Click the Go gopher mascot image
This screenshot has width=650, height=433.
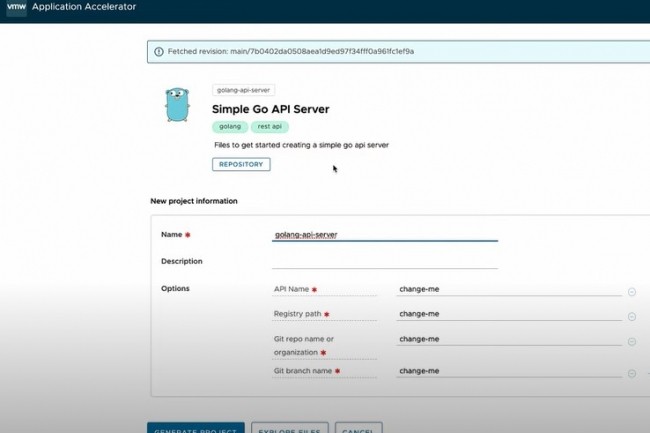pyautogui.click(x=177, y=104)
